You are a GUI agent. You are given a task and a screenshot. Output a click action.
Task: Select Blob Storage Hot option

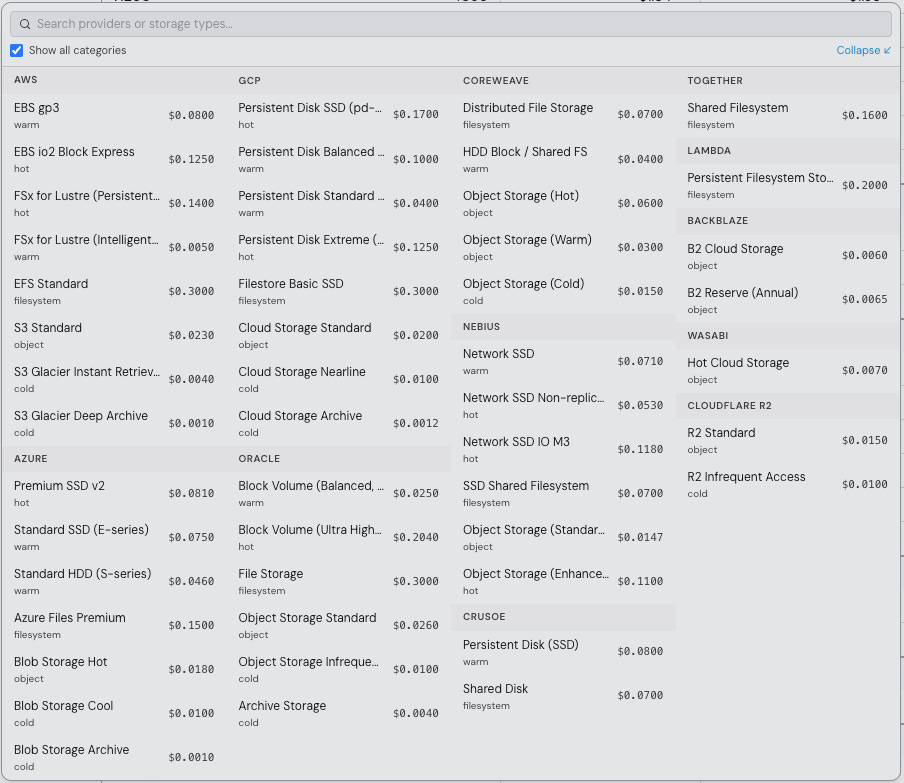click(113, 669)
